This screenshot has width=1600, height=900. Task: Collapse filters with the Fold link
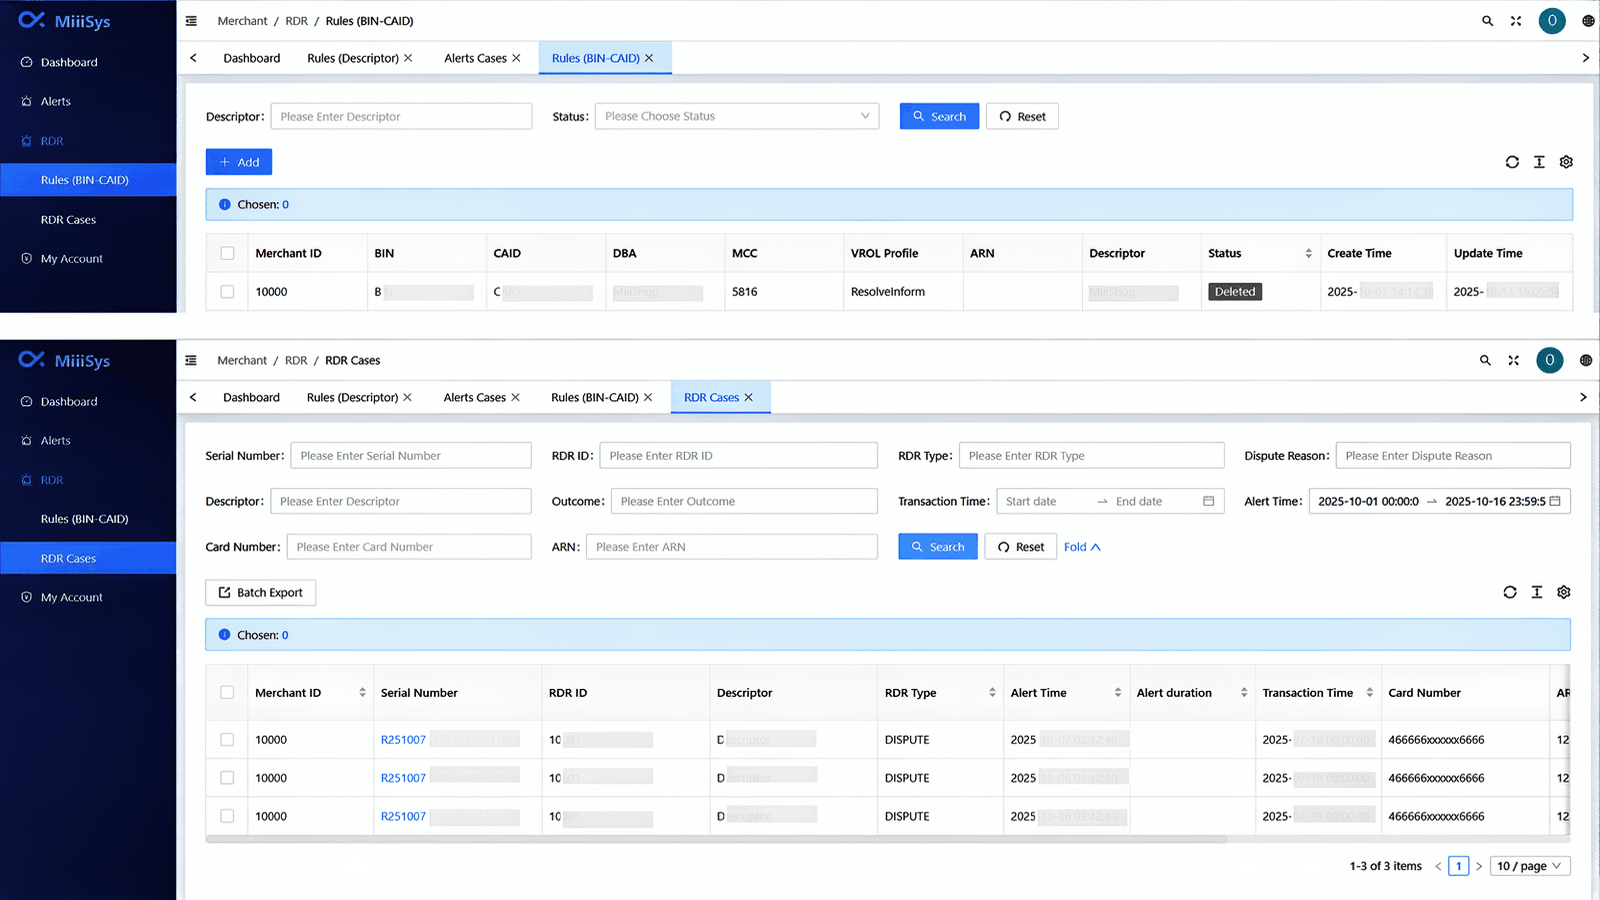[x=1082, y=547]
